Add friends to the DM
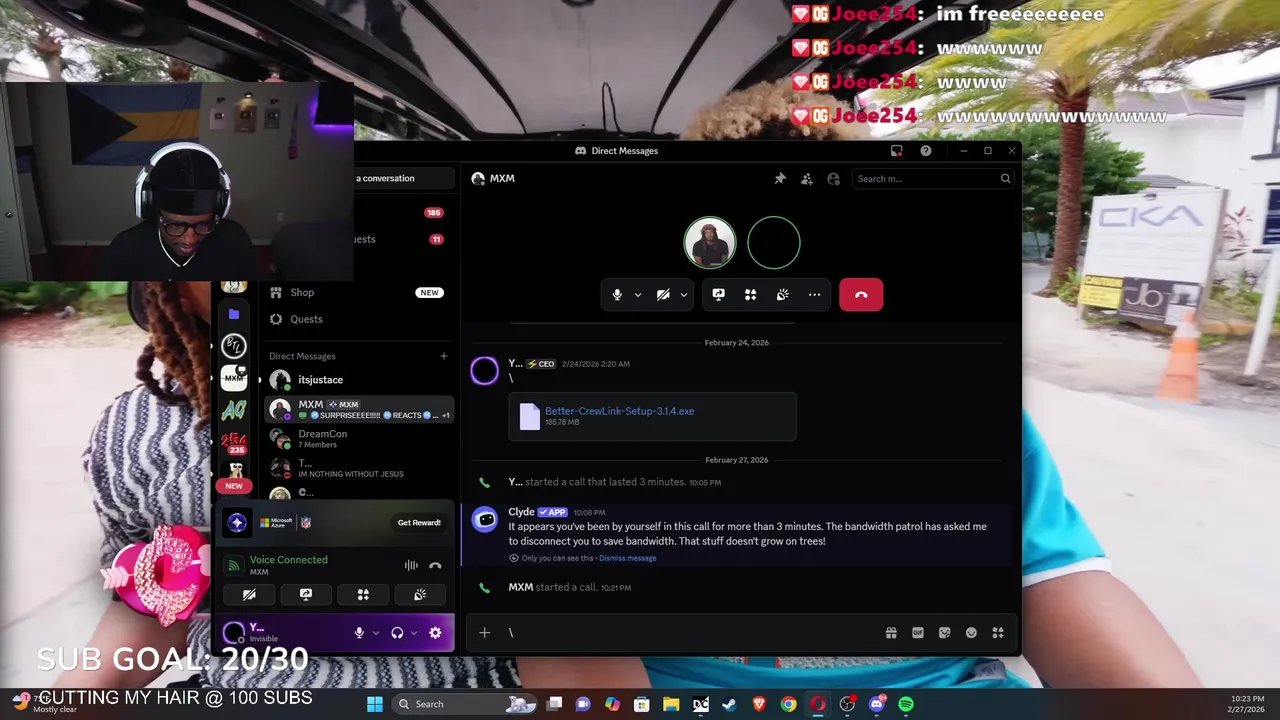The height and width of the screenshot is (720, 1280). [807, 179]
